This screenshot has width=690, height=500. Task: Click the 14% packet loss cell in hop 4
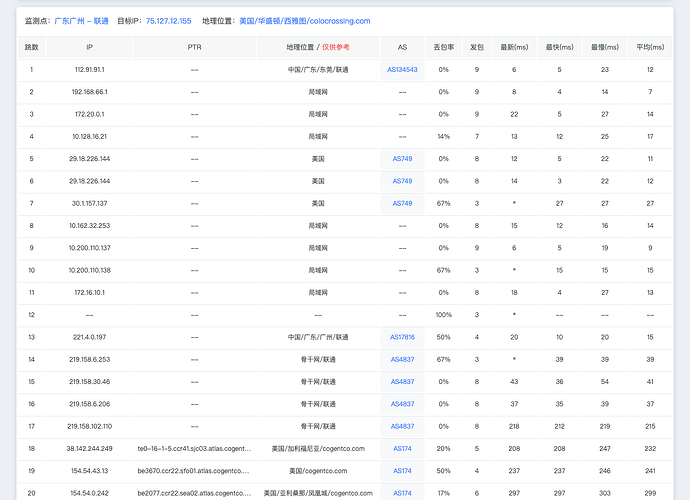pyautogui.click(x=444, y=136)
